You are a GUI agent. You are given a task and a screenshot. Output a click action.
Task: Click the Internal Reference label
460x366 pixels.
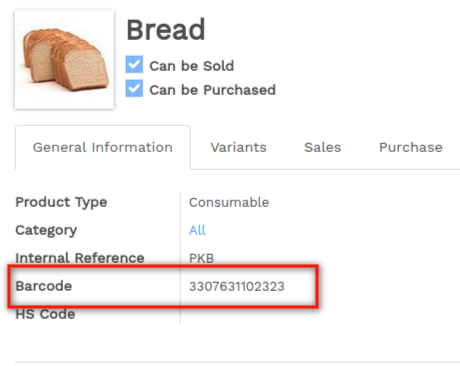[x=80, y=258]
